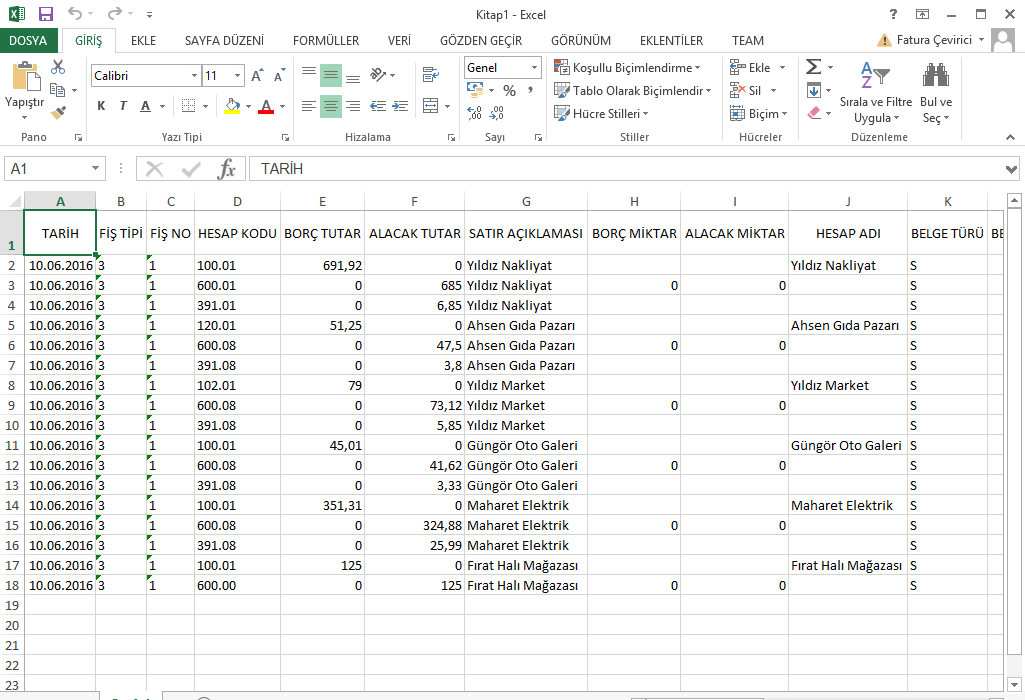Apply the percent style format
Screen dimensions: 1025x700
509,90
